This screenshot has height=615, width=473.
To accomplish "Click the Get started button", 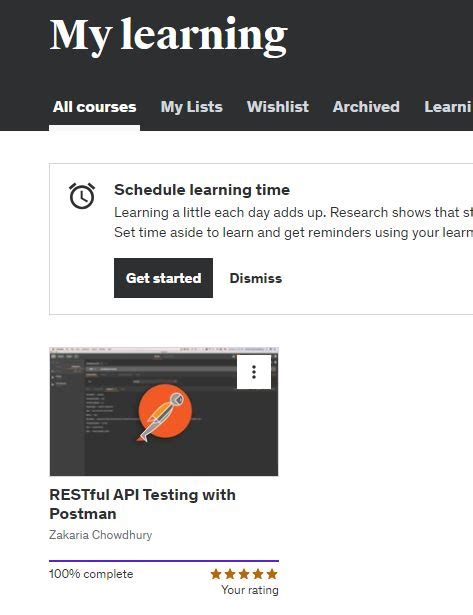I will tap(164, 278).
